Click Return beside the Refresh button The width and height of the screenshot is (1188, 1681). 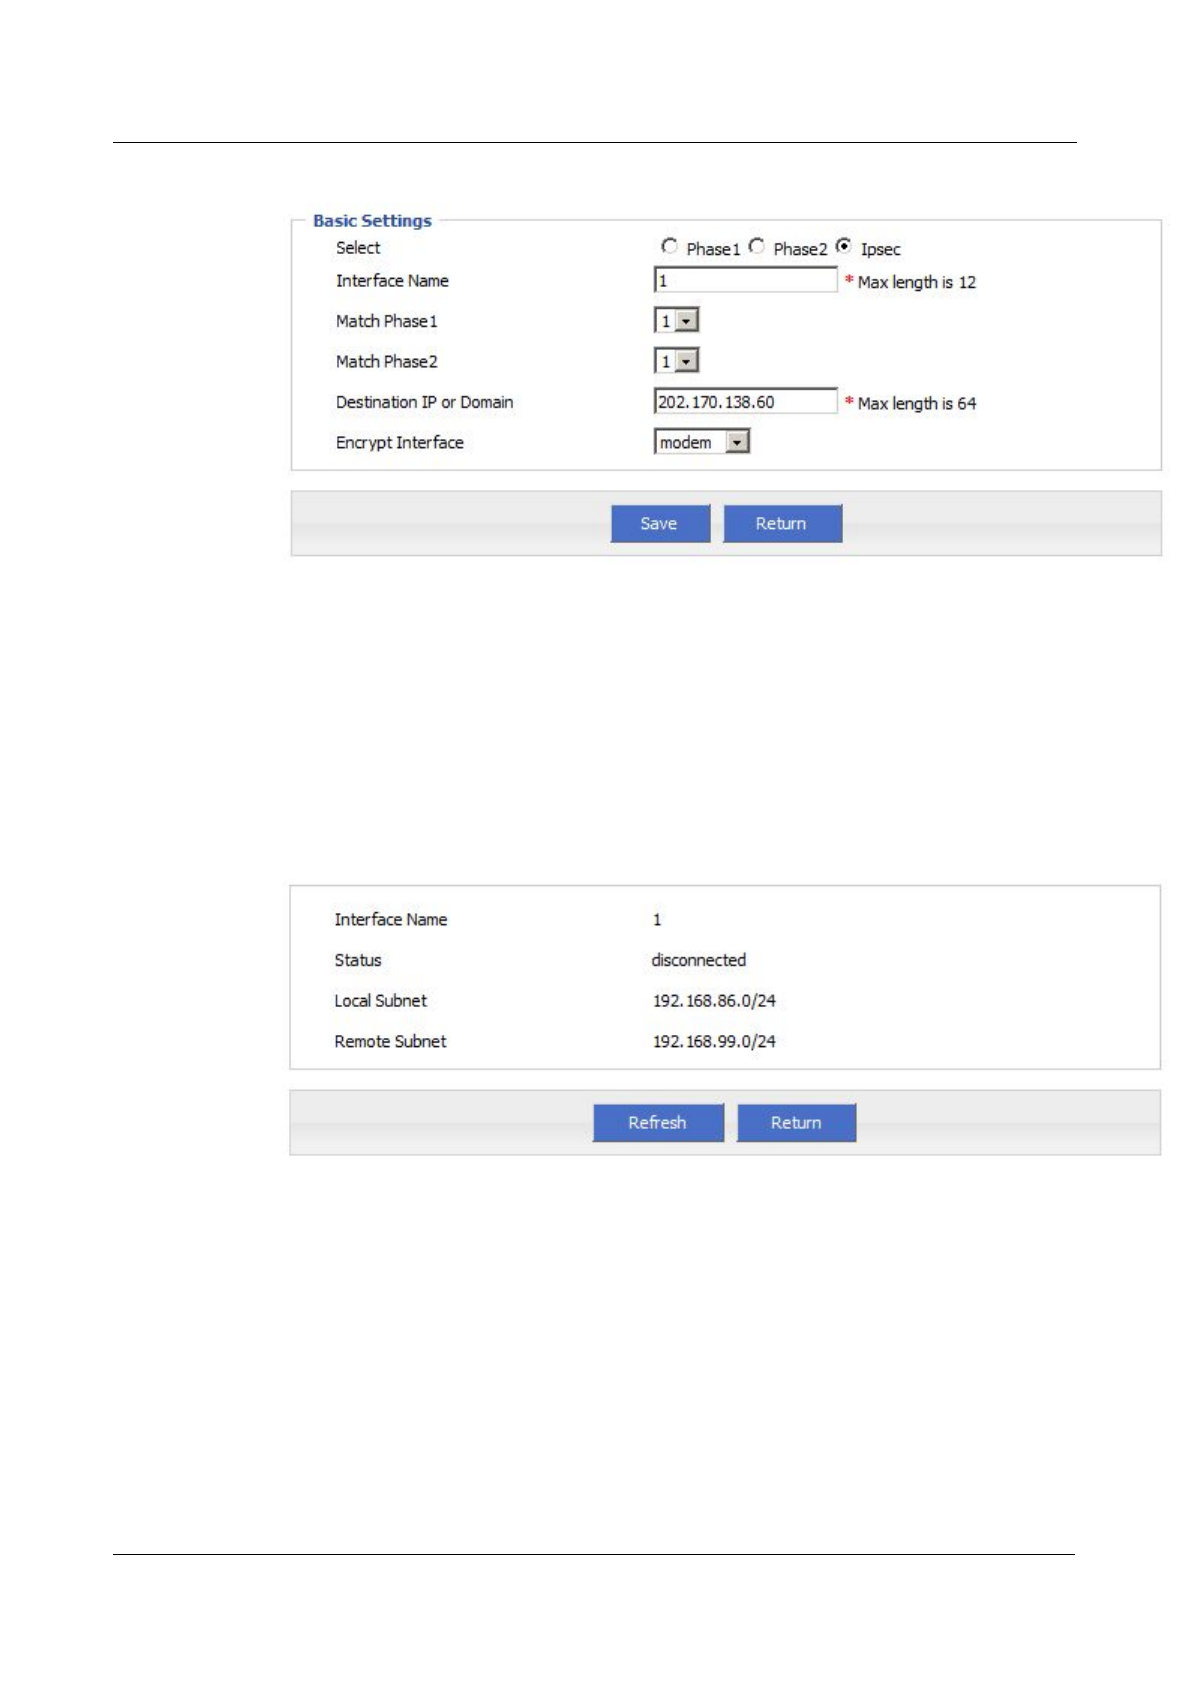point(796,1122)
